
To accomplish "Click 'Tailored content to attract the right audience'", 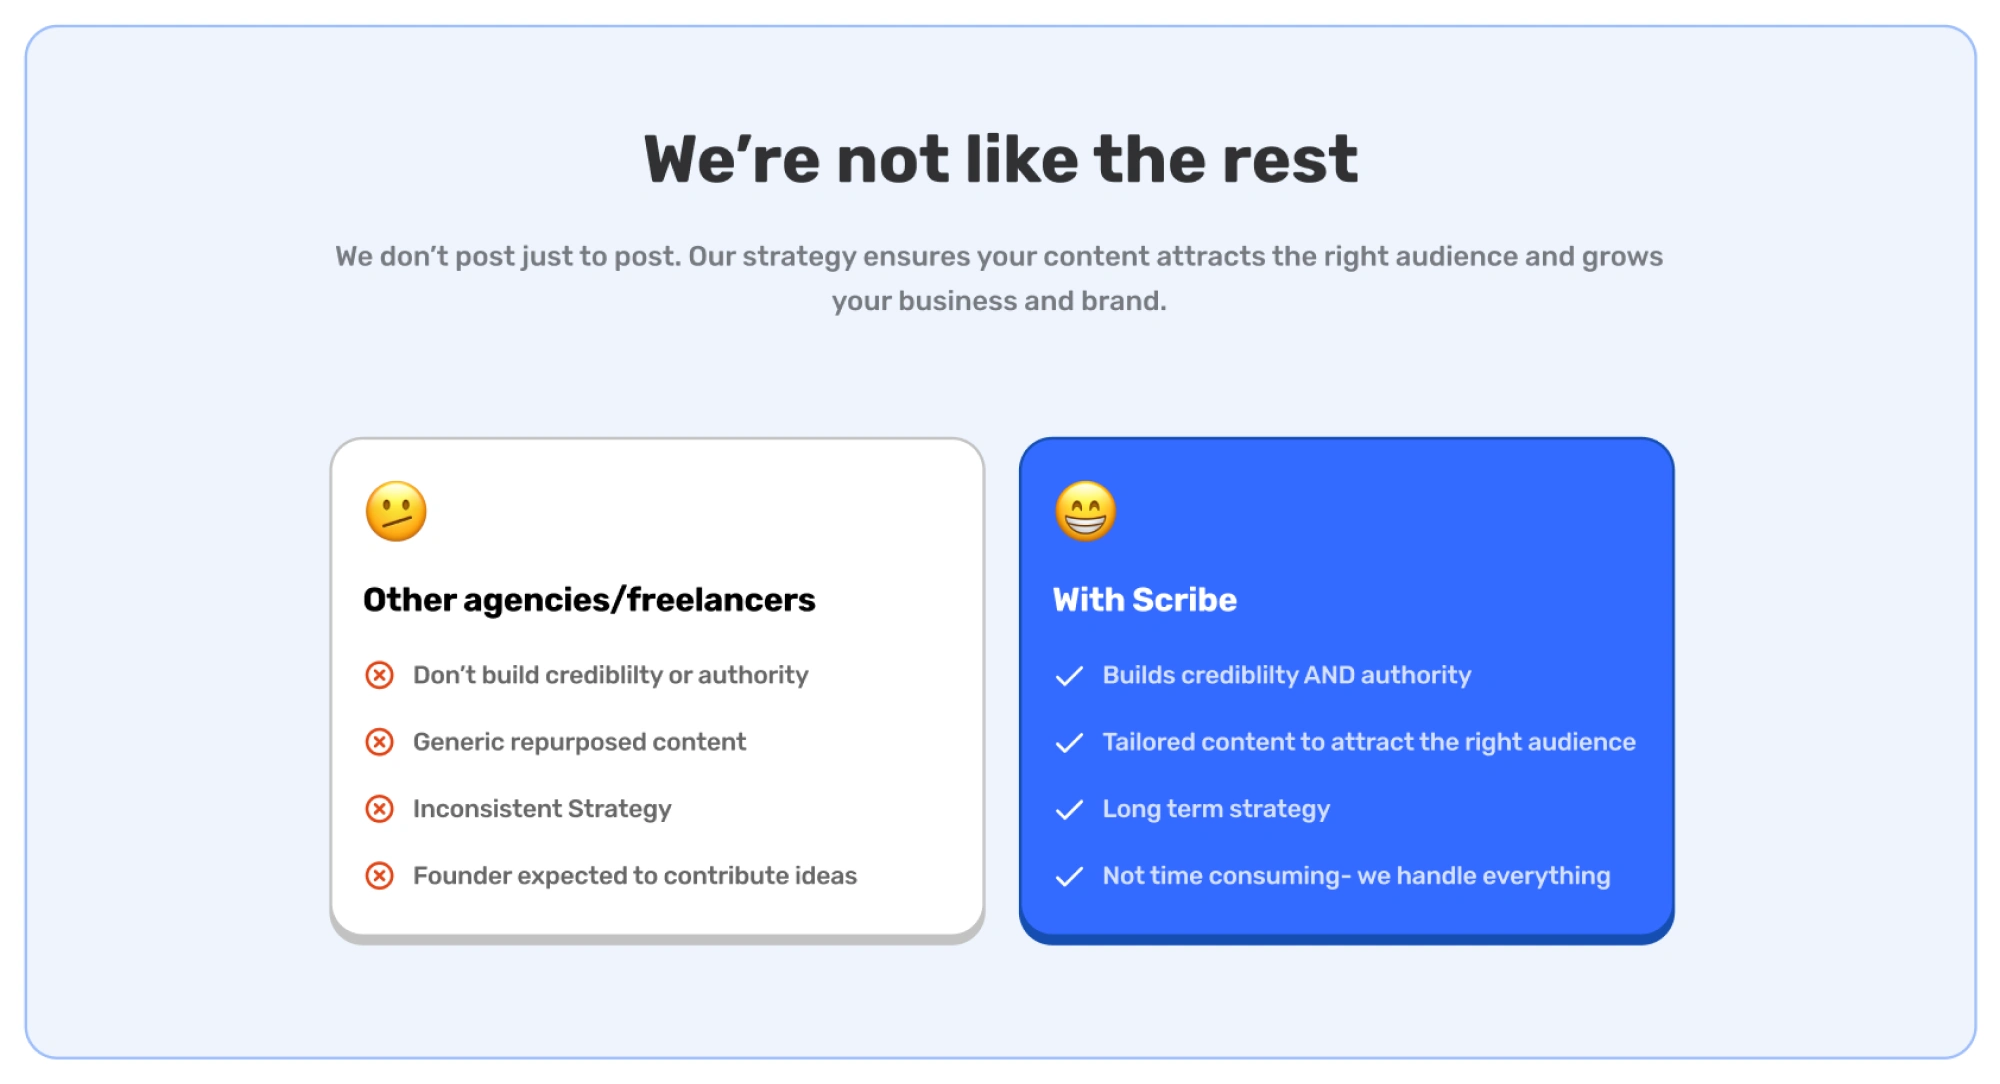I will pyautogui.click(x=1369, y=742).
